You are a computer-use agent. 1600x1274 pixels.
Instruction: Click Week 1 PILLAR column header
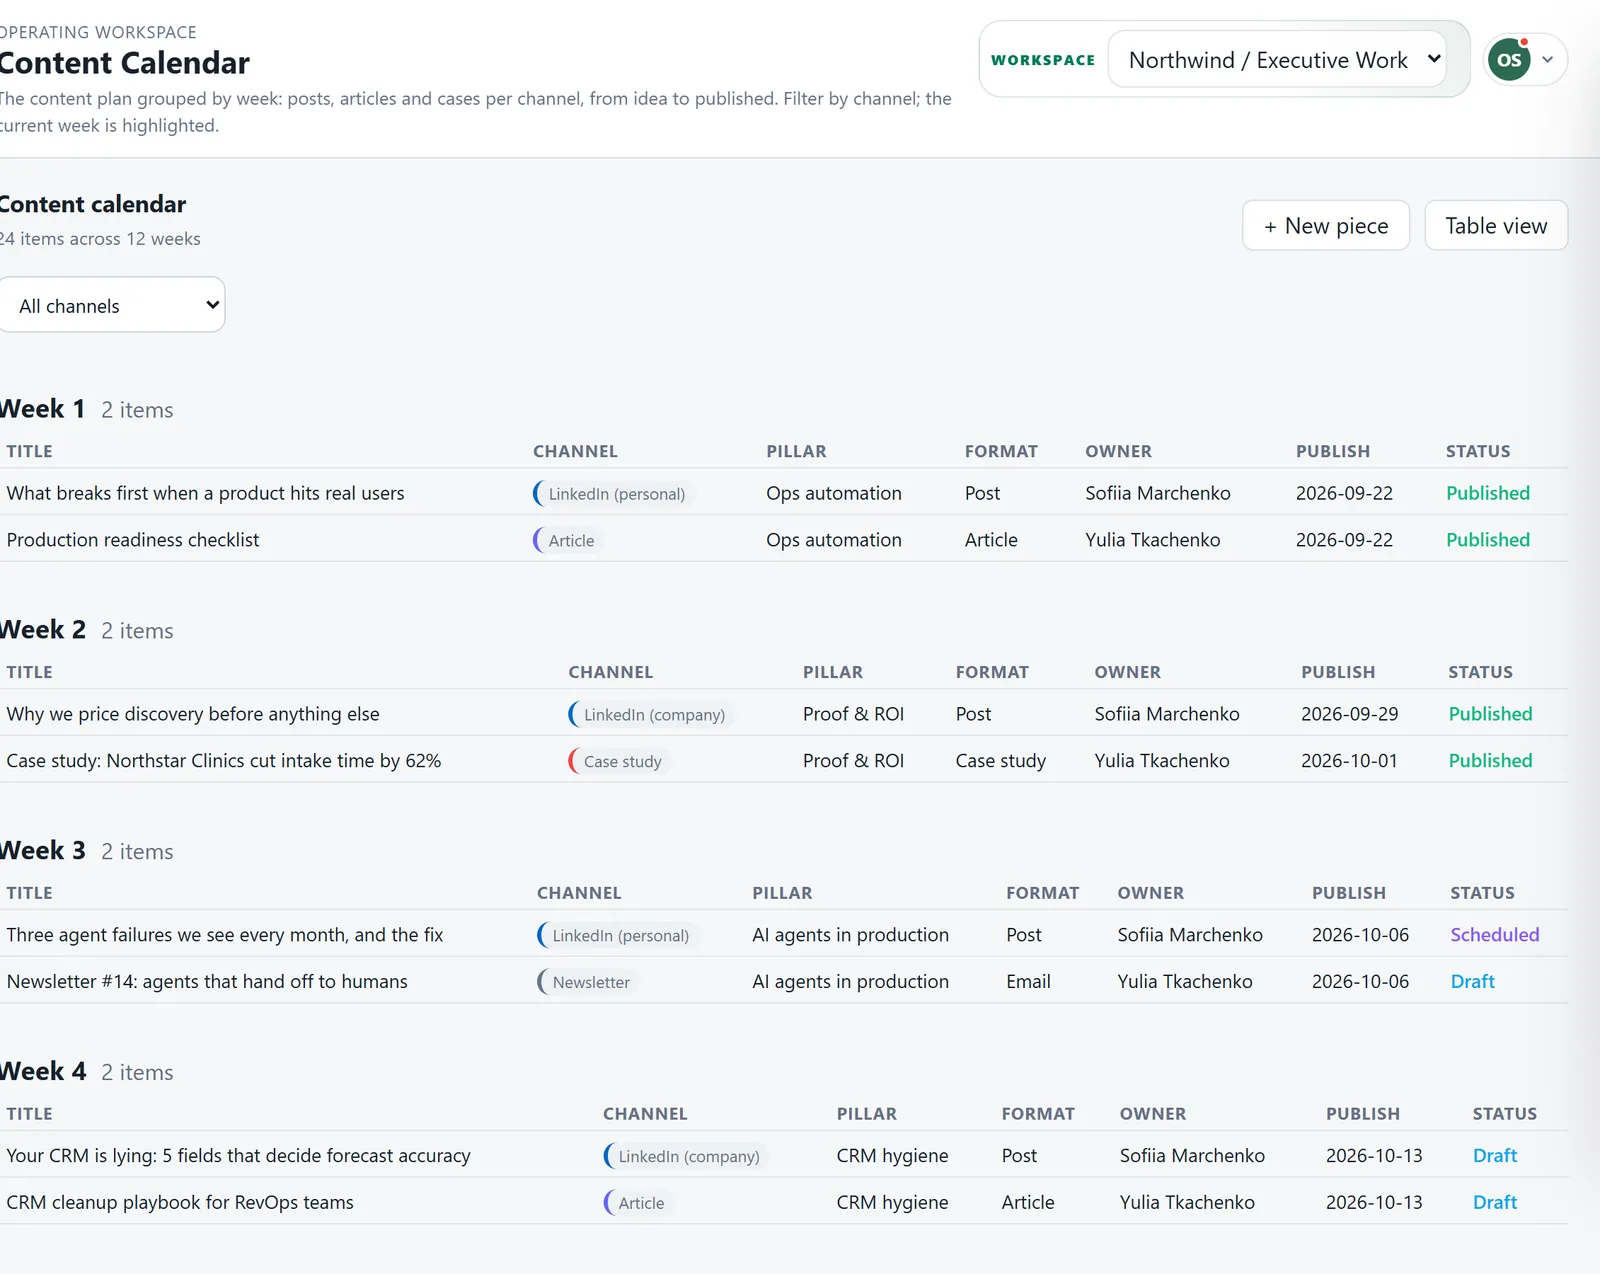[x=796, y=452]
